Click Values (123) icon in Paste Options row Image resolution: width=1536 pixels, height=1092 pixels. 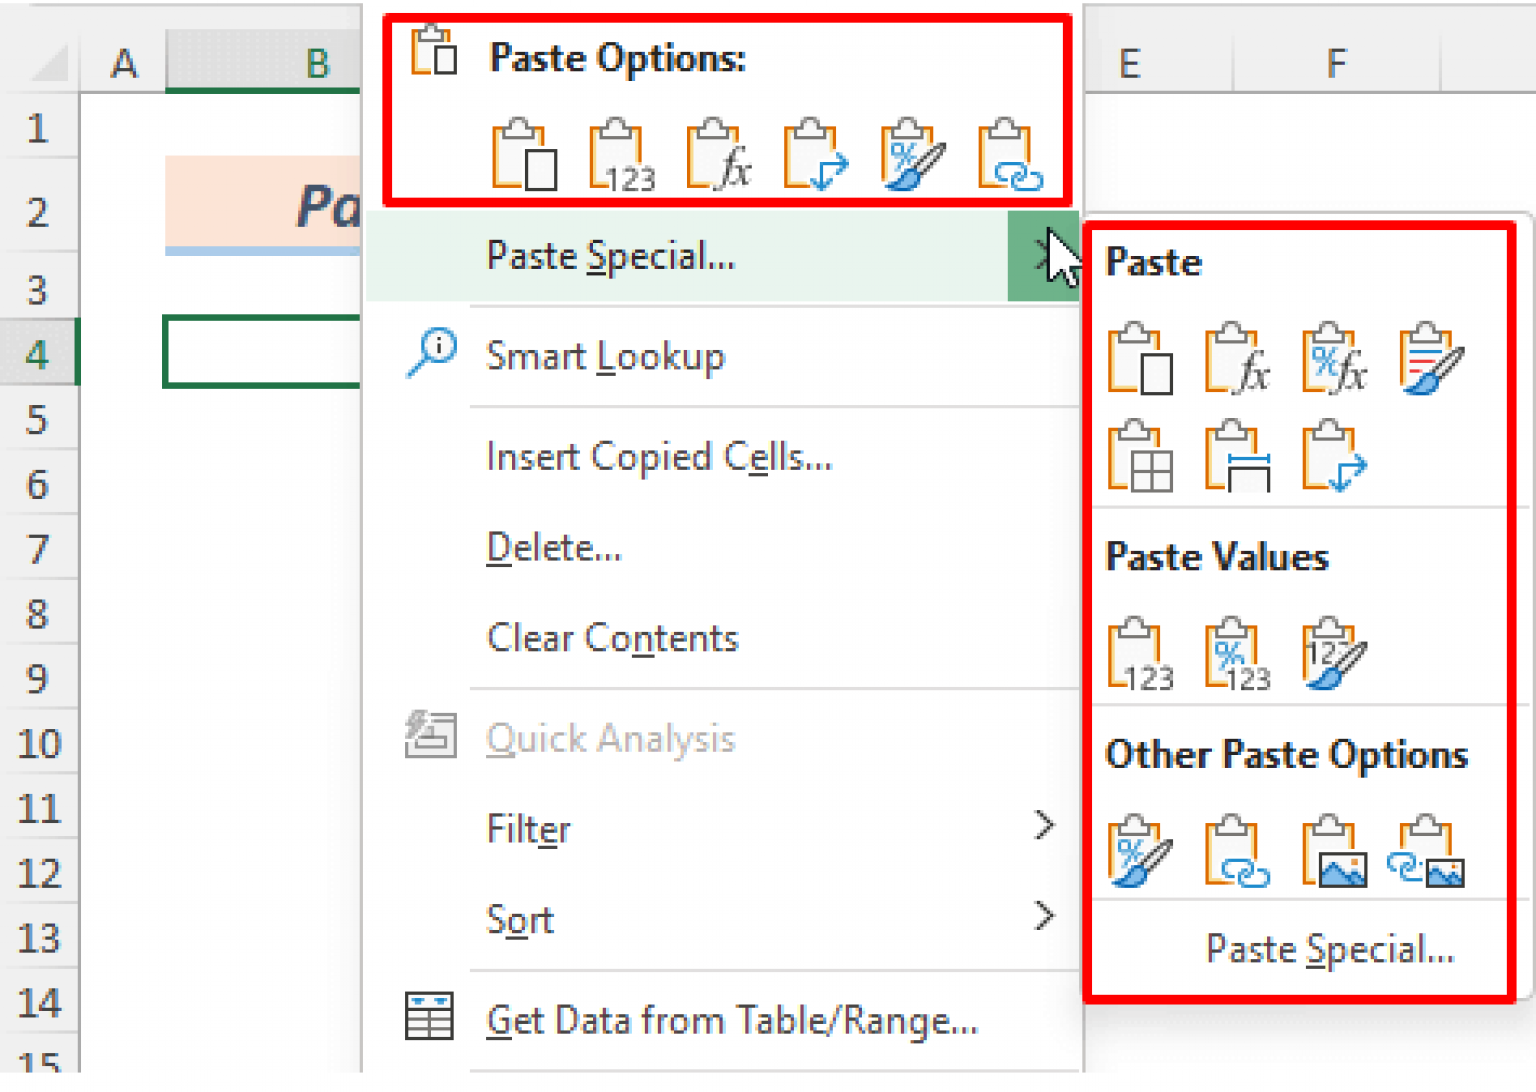pyautogui.click(x=622, y=155)
